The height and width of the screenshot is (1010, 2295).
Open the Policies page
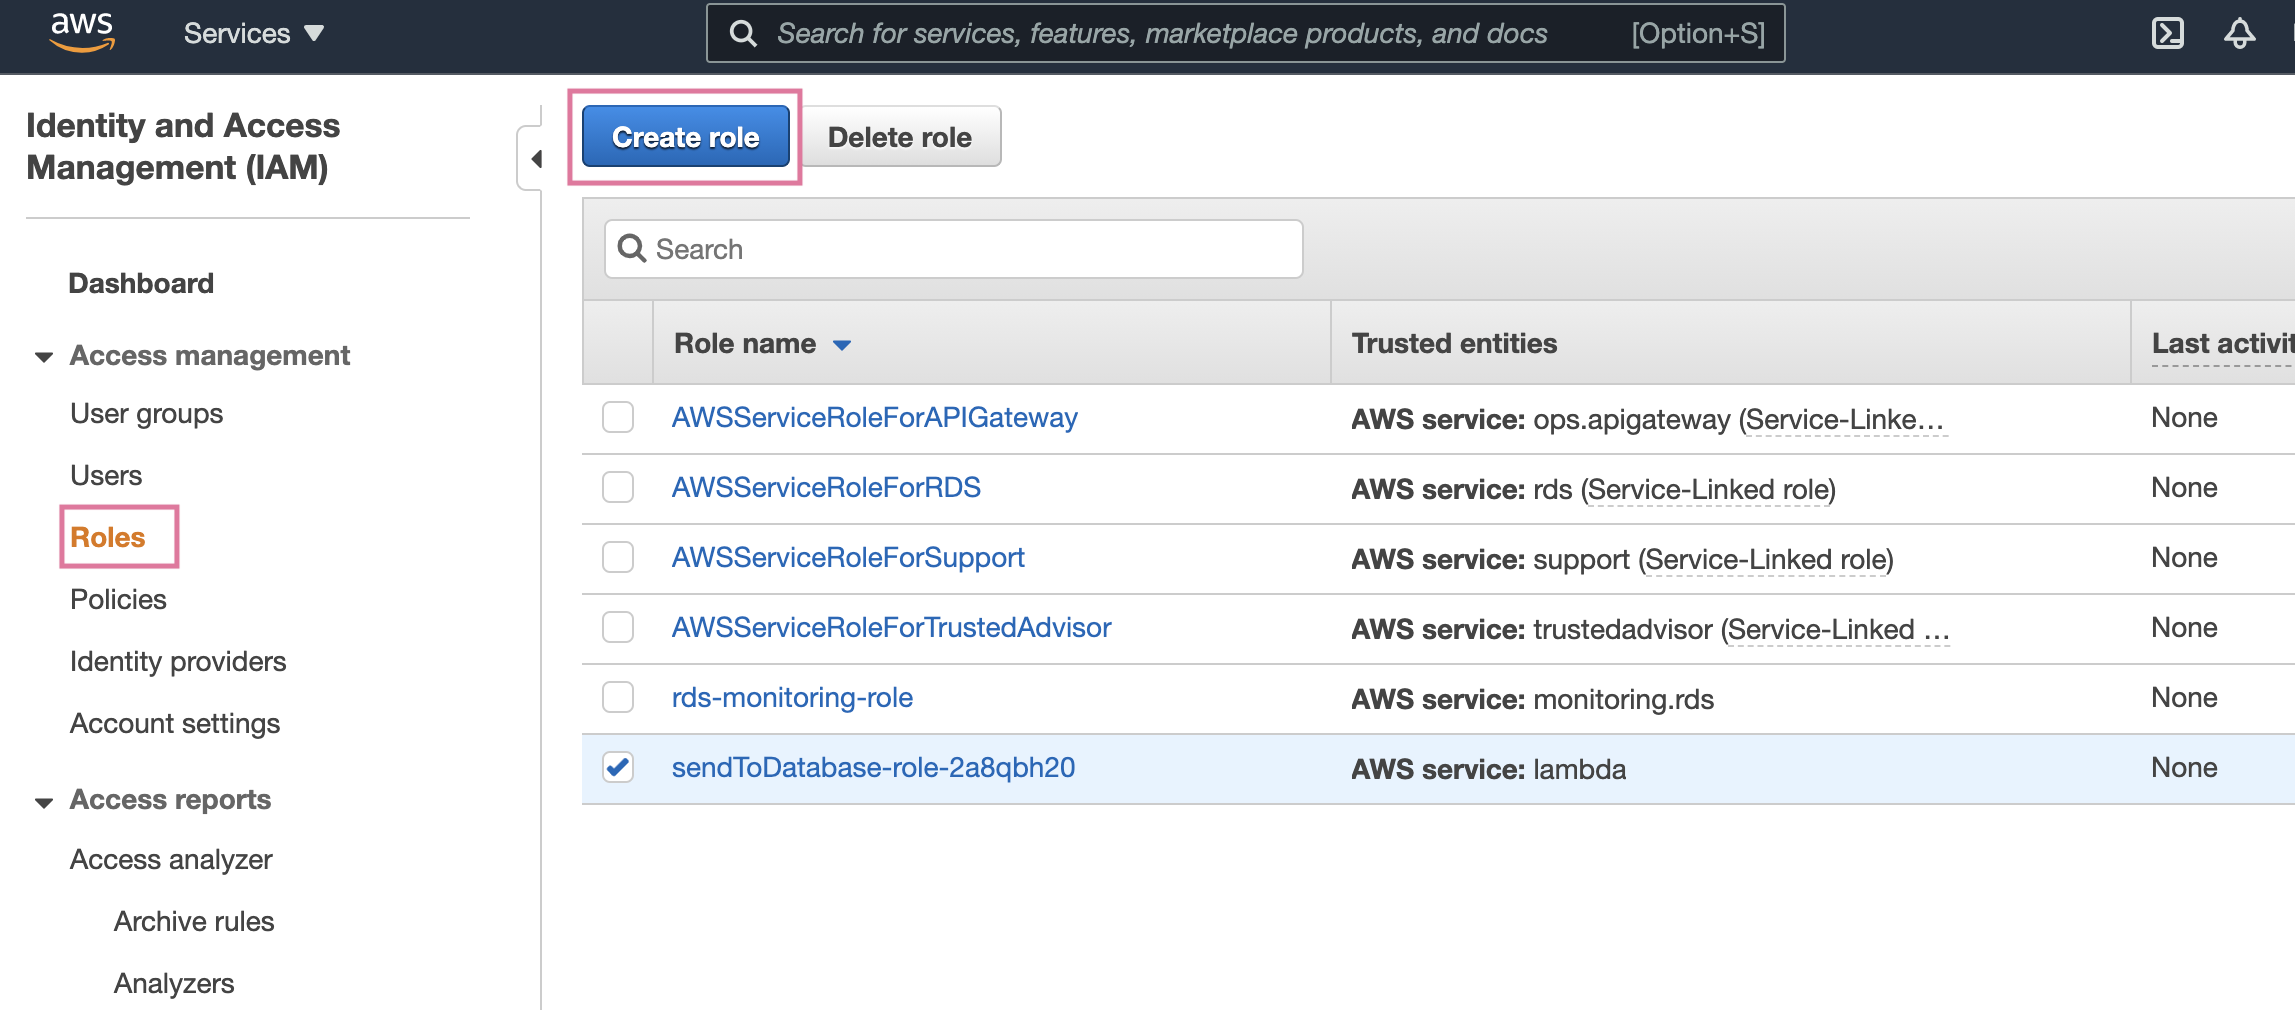[118, 600]
